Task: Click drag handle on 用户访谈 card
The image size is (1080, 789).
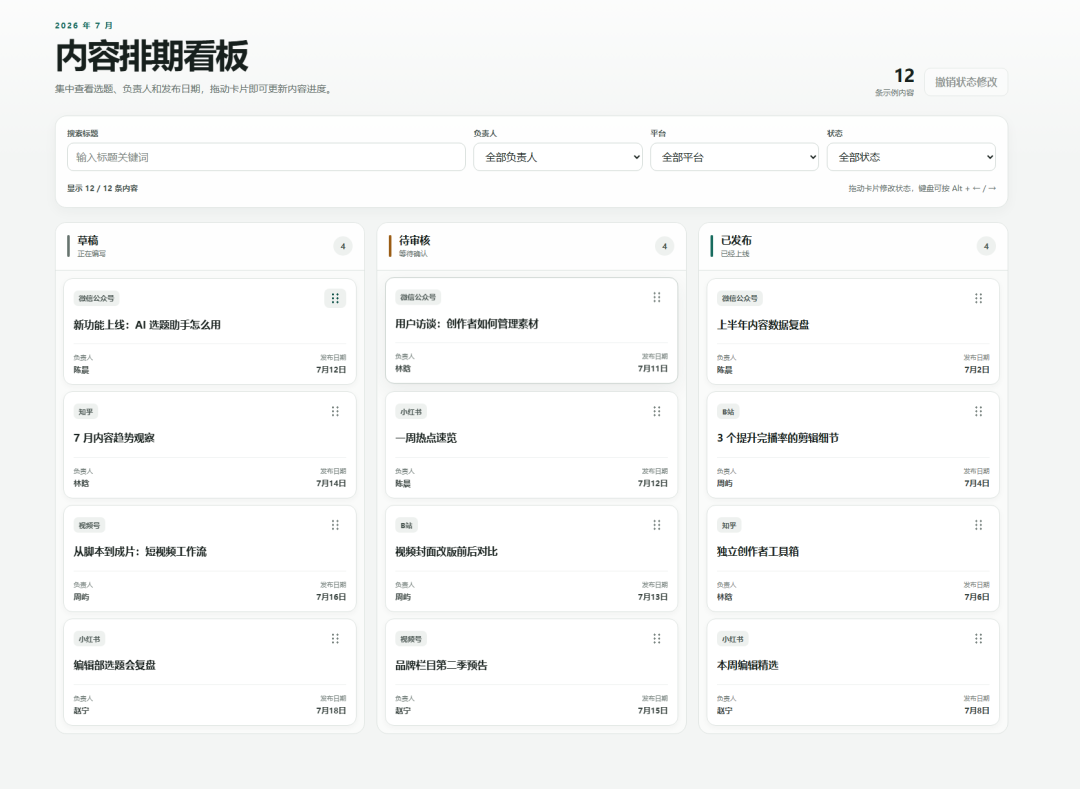Action: [x=656, y=297]
